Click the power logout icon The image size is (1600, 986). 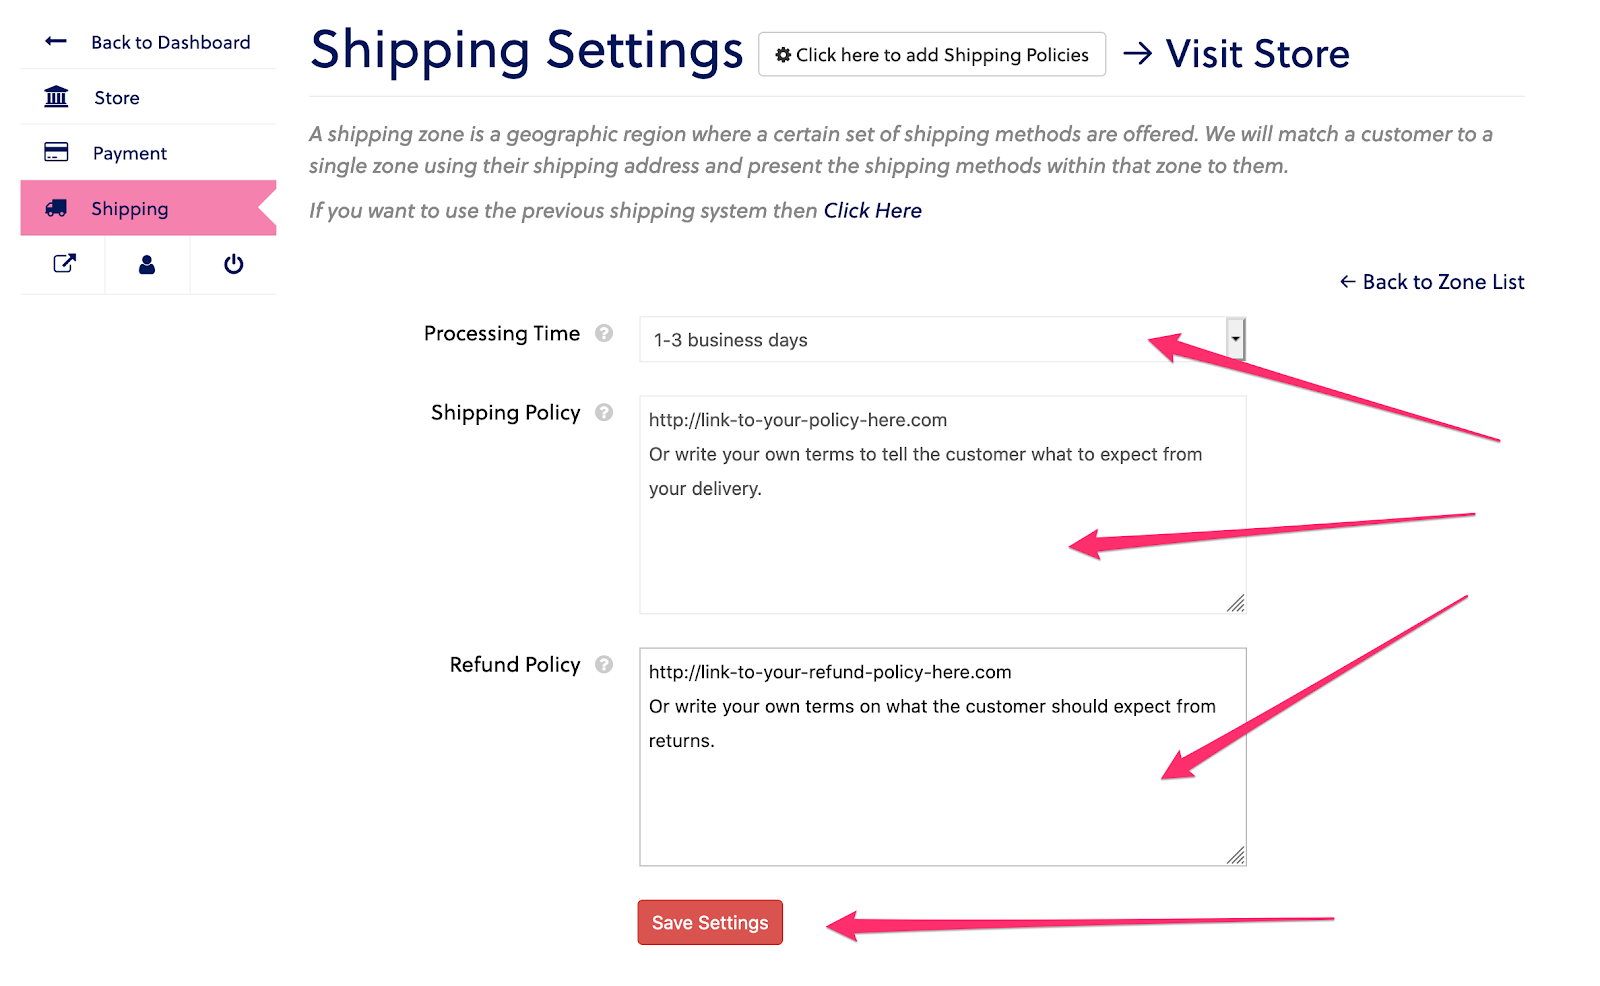click(x=233, y=264)
